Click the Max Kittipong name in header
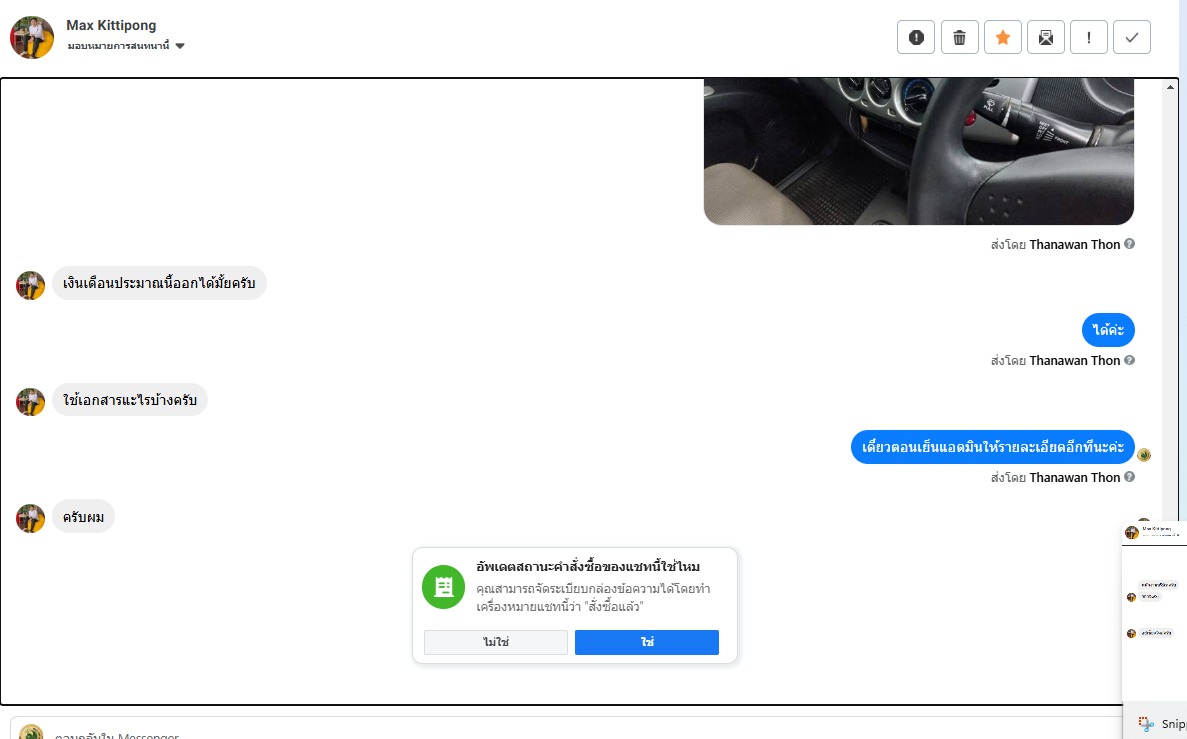The height and width of the screenshot is (739, 1187). [x=111, y=25]
